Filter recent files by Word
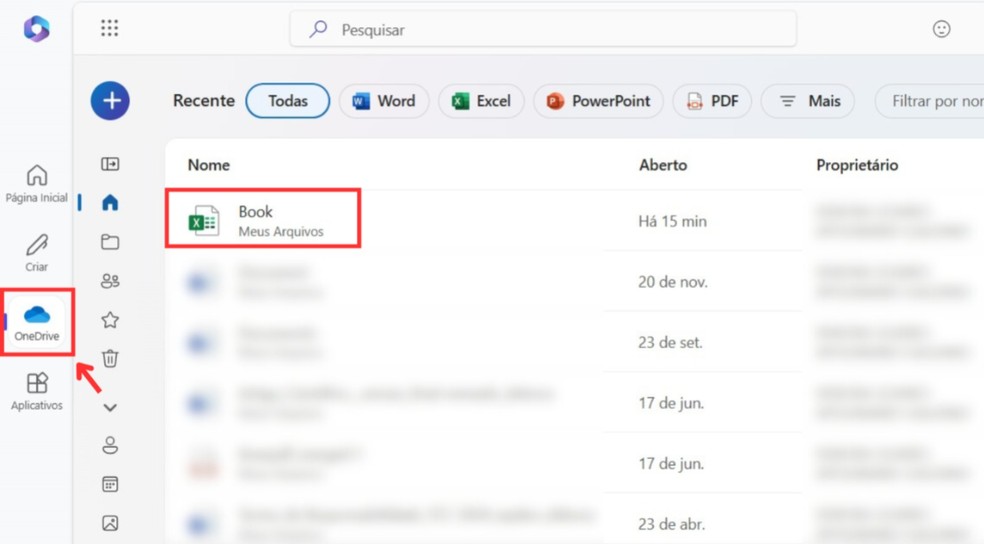This screenshot has width=984, height=544. pyautogui.click(x=384, y=101)
